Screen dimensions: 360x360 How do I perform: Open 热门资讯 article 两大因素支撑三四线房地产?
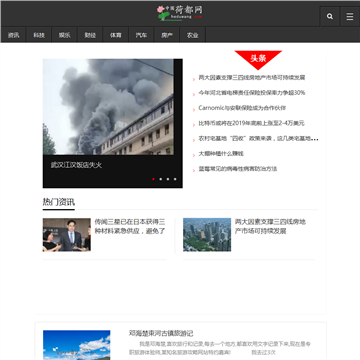click(x=270, y=226)
